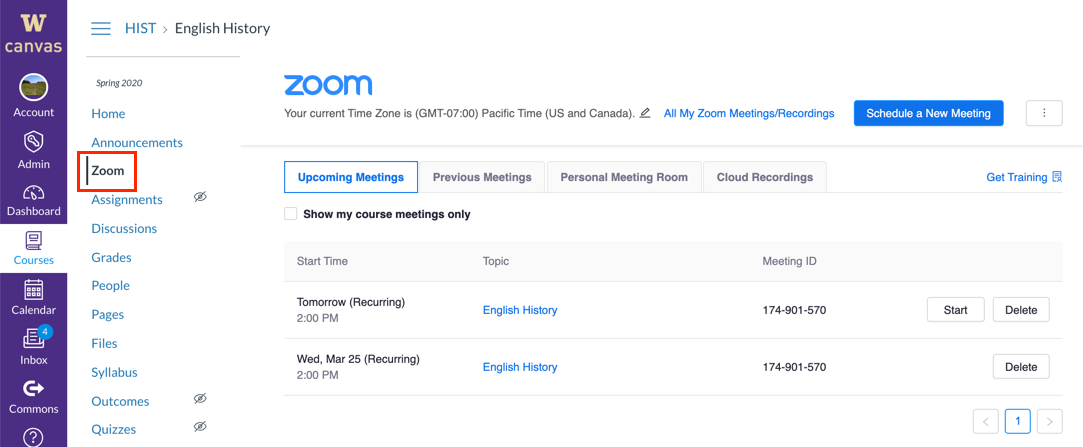
Task: Open All My Zoom Meetings/Recordings link
Action: (x=749, y=113)
